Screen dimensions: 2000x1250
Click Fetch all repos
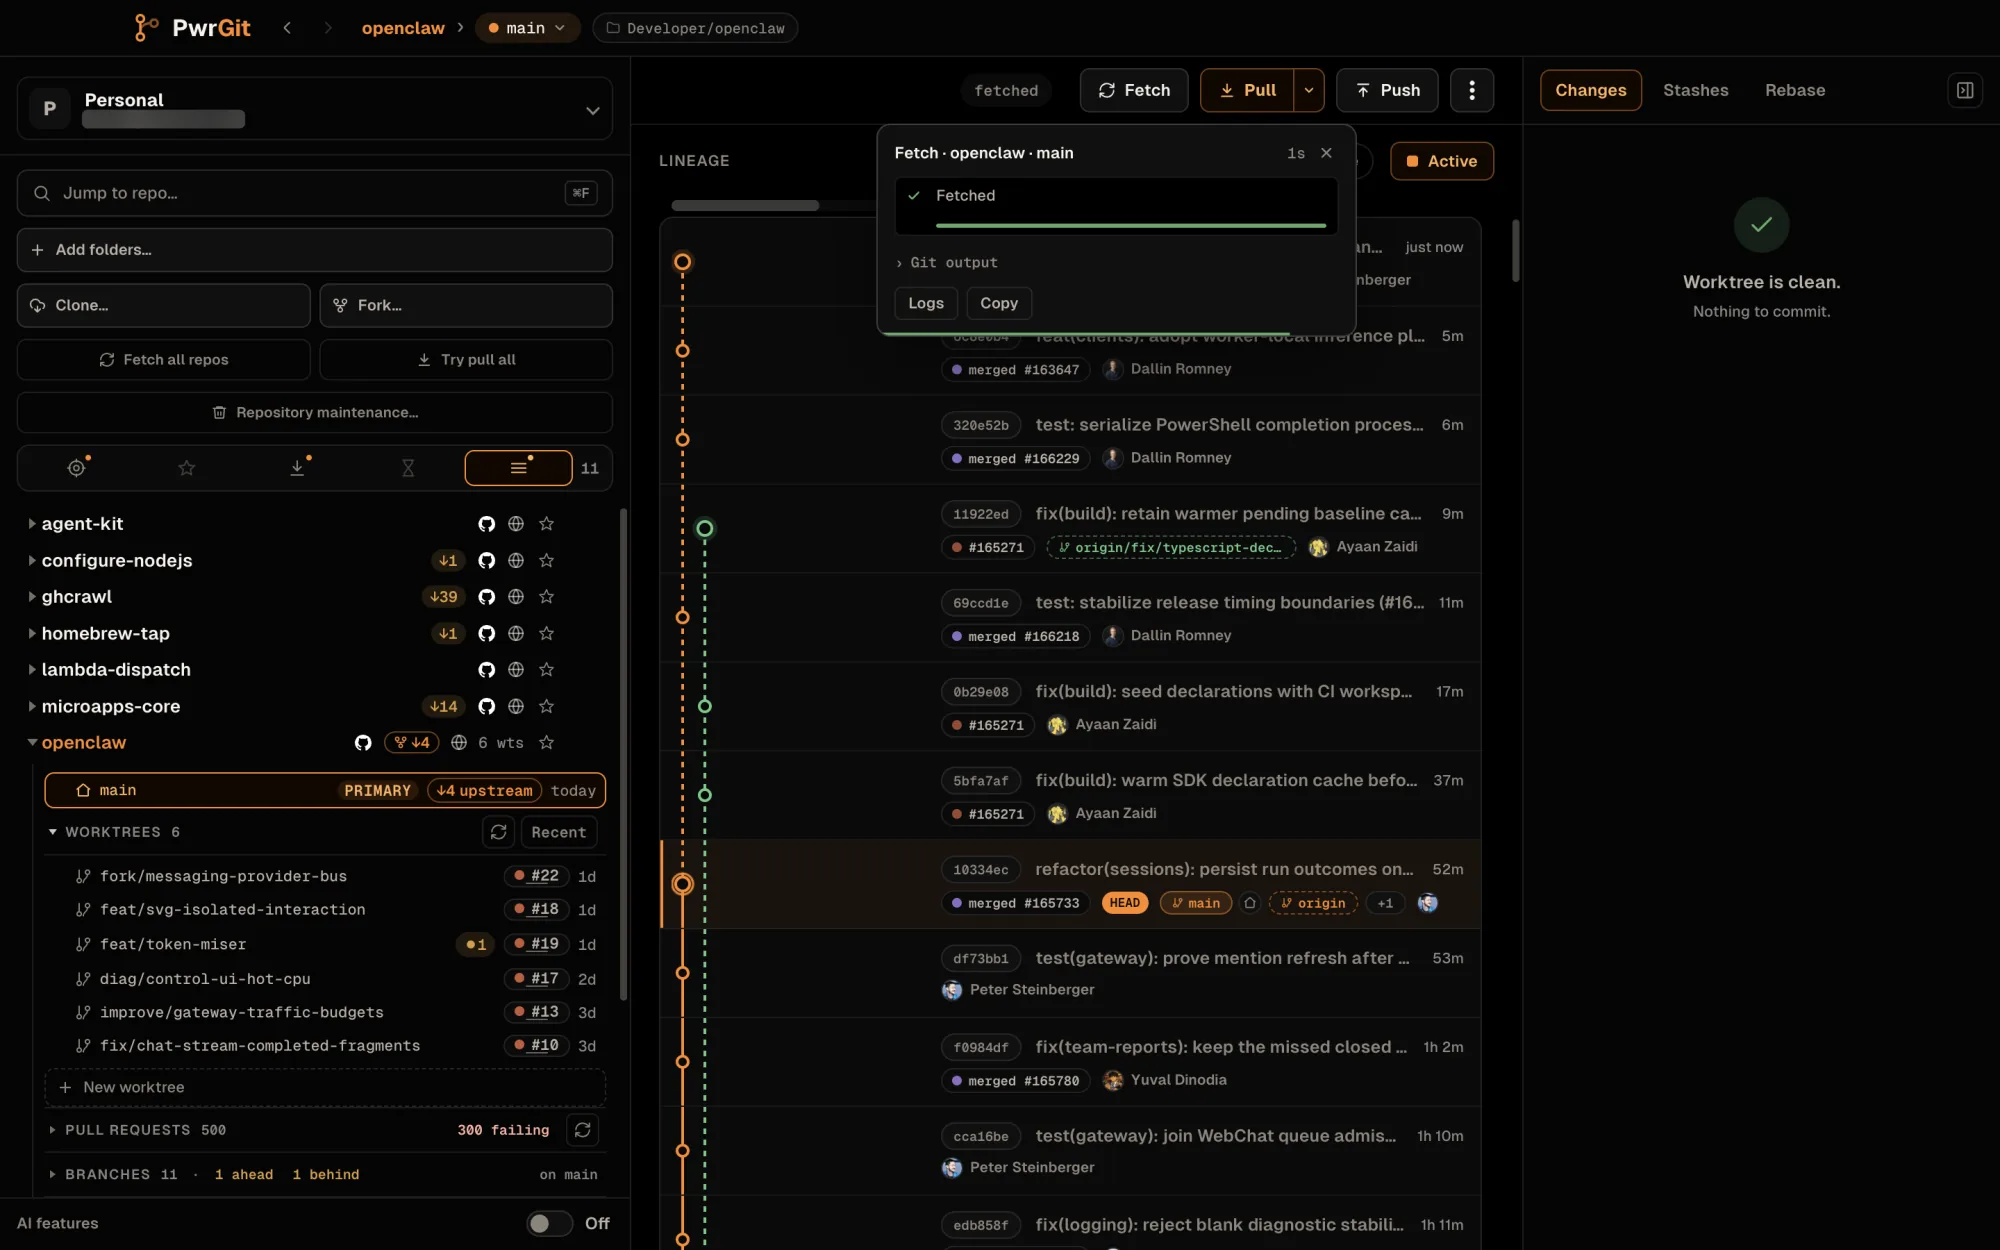(x=164, y=360)
